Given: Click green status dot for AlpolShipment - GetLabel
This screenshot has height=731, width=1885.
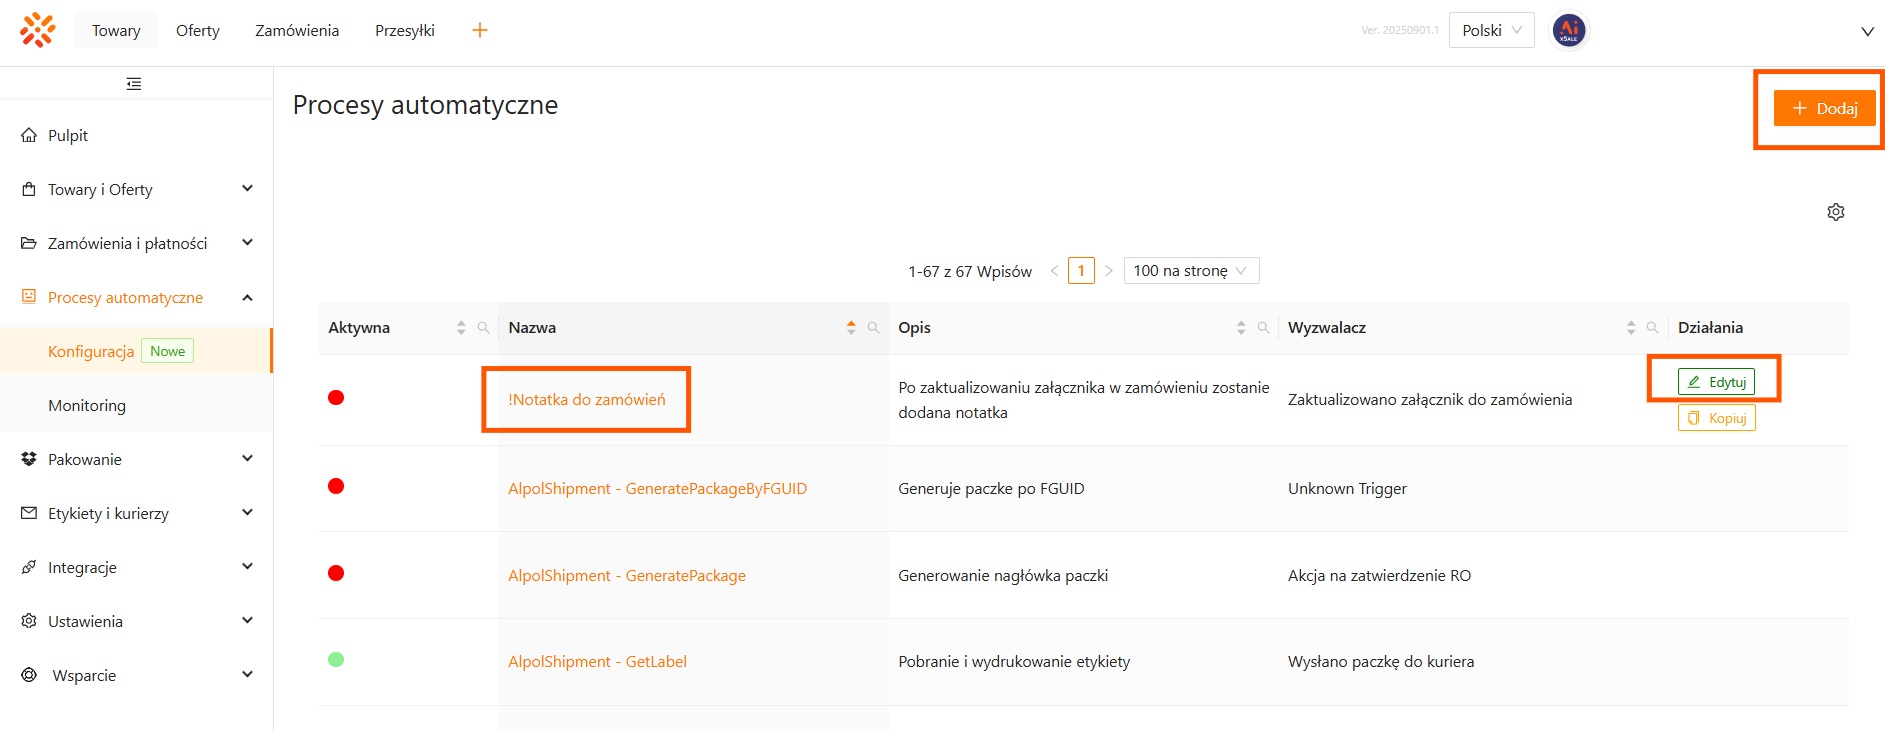Looking at the screenshot, I should (336, 660).
